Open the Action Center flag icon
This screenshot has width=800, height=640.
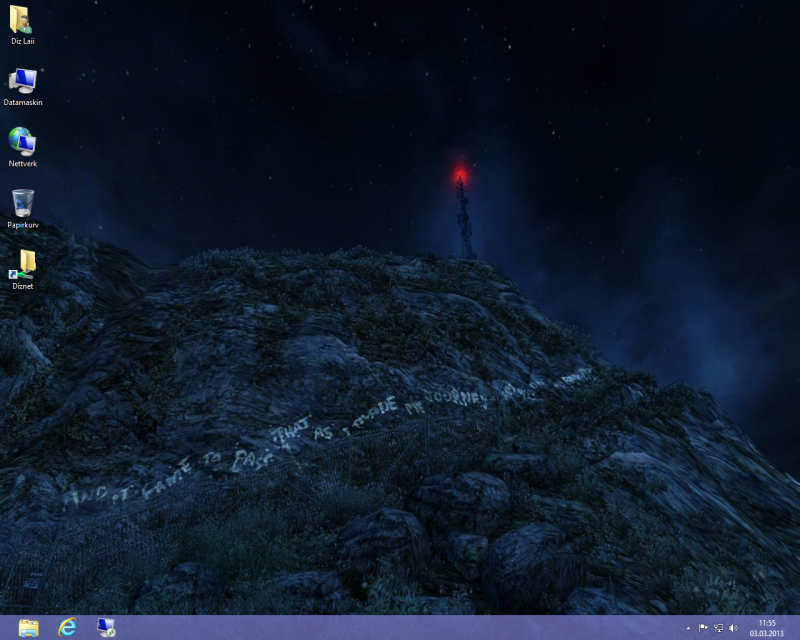(703, 628)
